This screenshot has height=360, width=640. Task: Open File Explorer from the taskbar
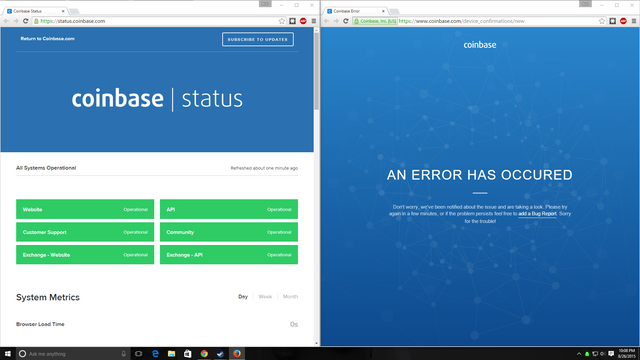[171, 353]
